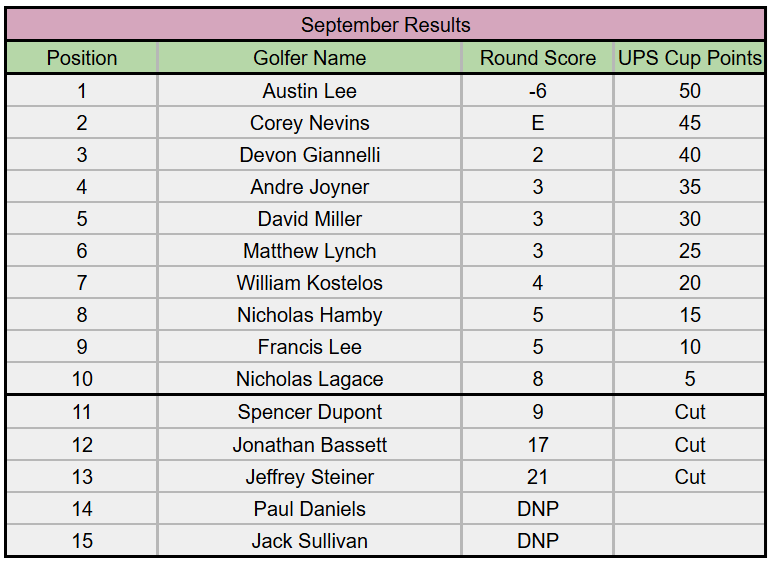
Task: Select the Position column header
Action: [x=82, y=58]
